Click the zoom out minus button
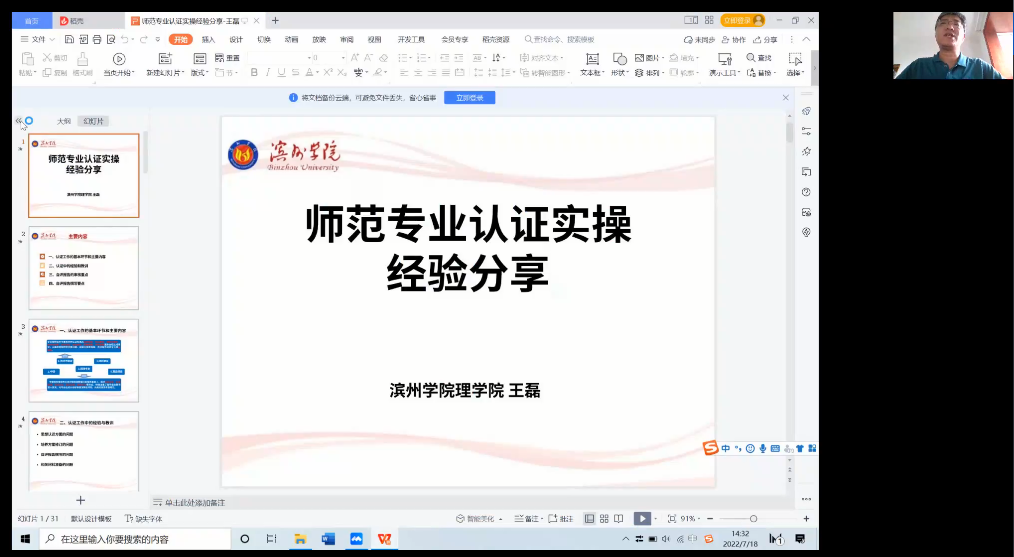Screen dimensions: 1014x557 pos(709,519)
